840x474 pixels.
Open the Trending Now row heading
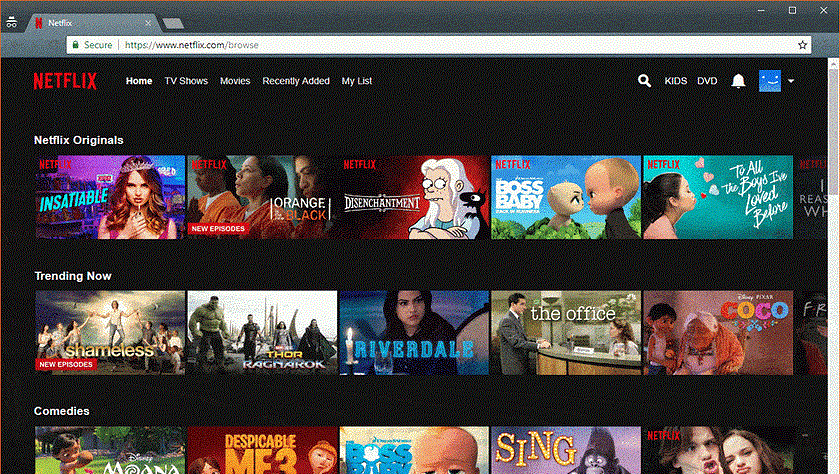coord(73,276)
